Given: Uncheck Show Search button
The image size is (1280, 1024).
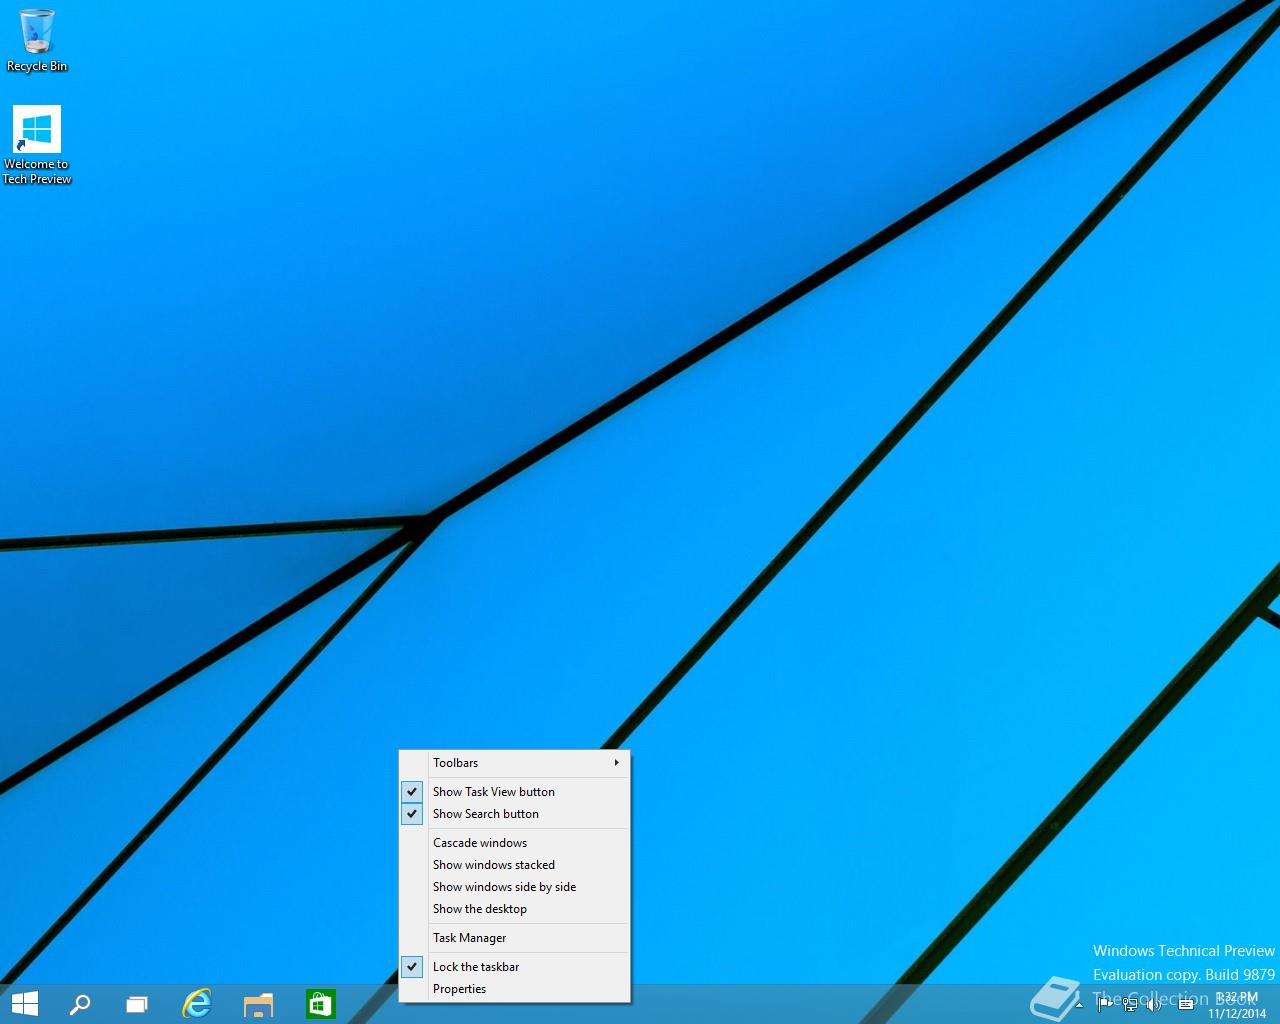Looking at the screenshot, I should (515, 814).
